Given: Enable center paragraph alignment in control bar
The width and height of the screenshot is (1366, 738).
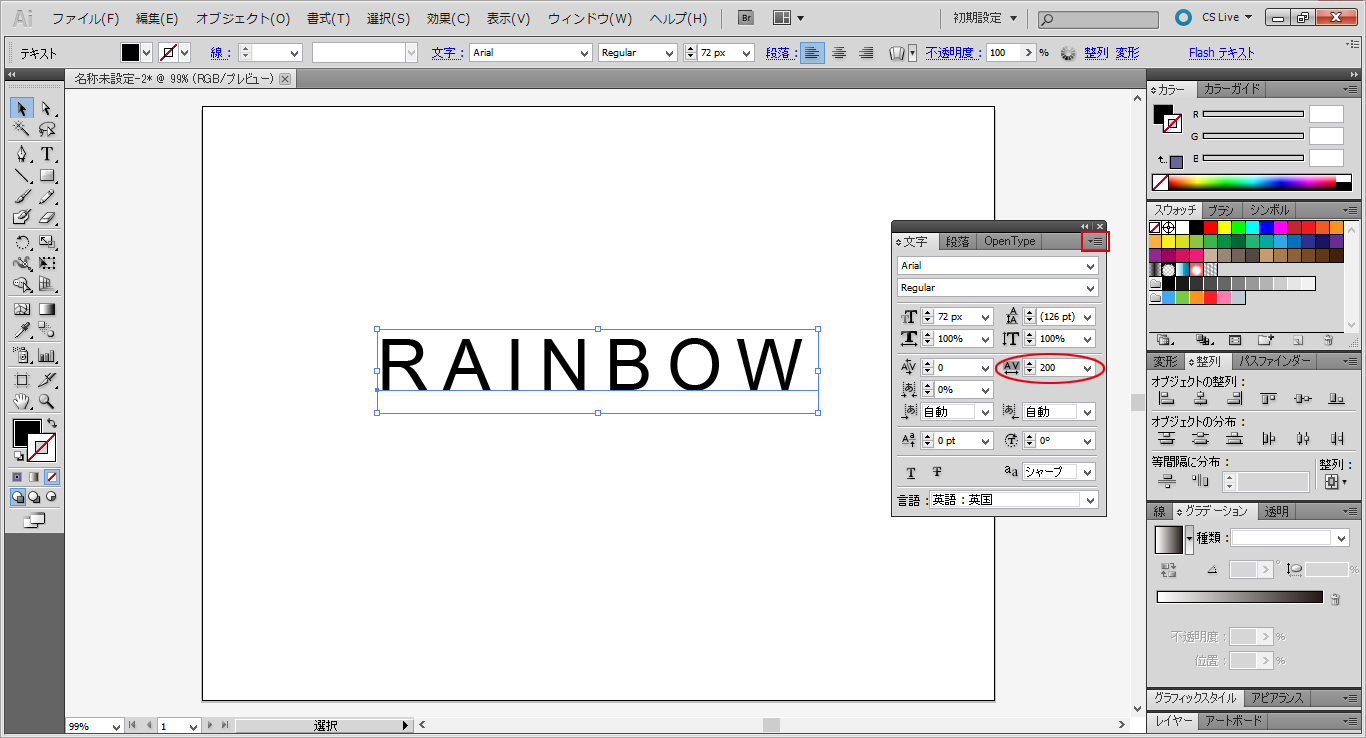Looking at the screenshot, I should tap(839, 53).
